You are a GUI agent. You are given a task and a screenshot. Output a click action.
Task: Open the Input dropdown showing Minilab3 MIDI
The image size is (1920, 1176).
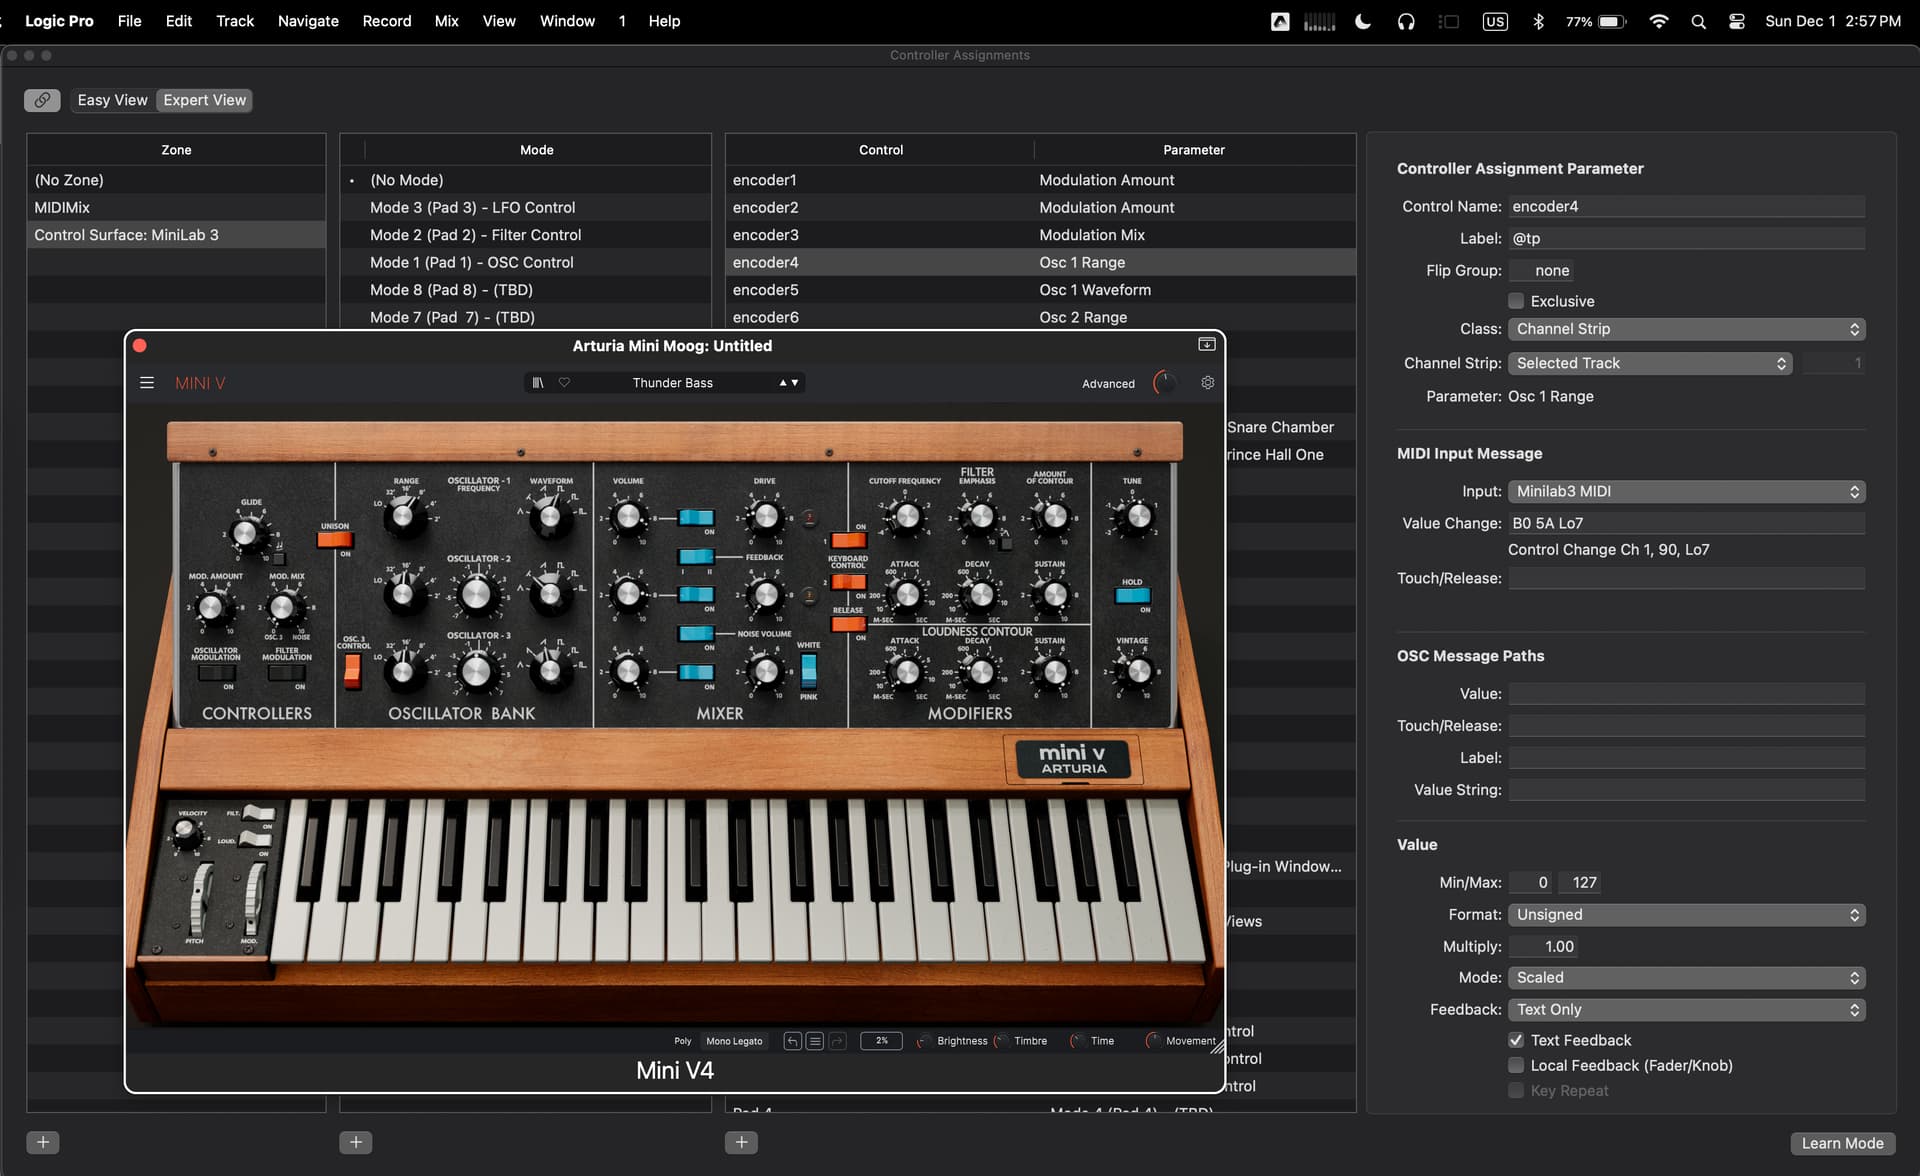click(1686, 491)
